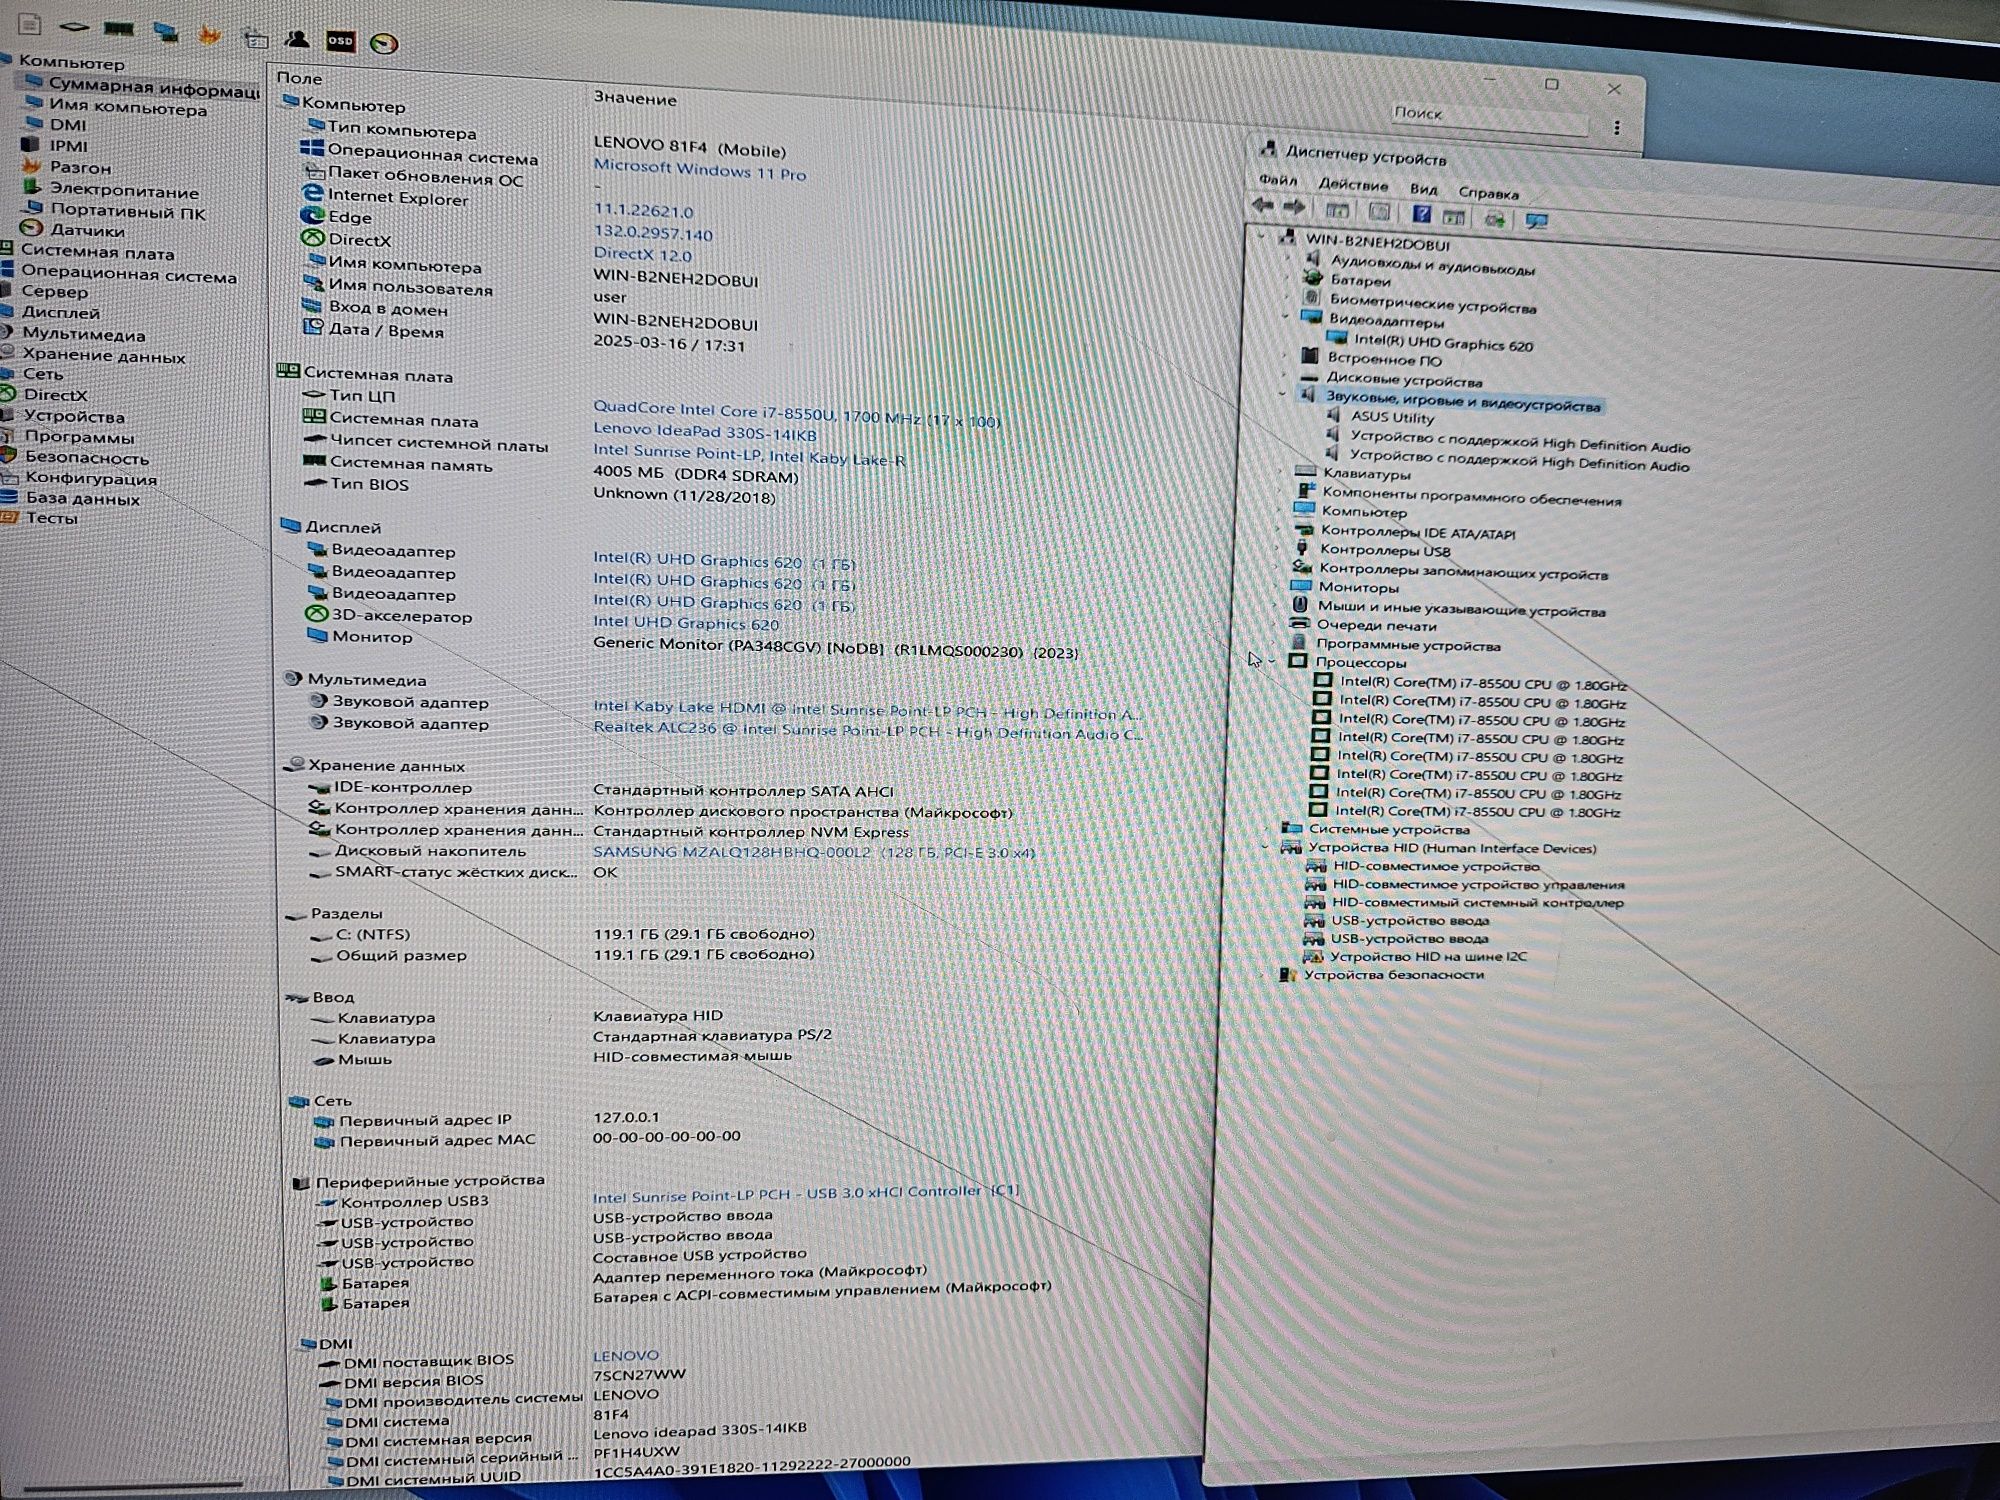The width and height of the screenshot is (2000, 1500).
Task: Open the Тесты benchmark category
Action: pyautogui.click(x=51, y=518)
